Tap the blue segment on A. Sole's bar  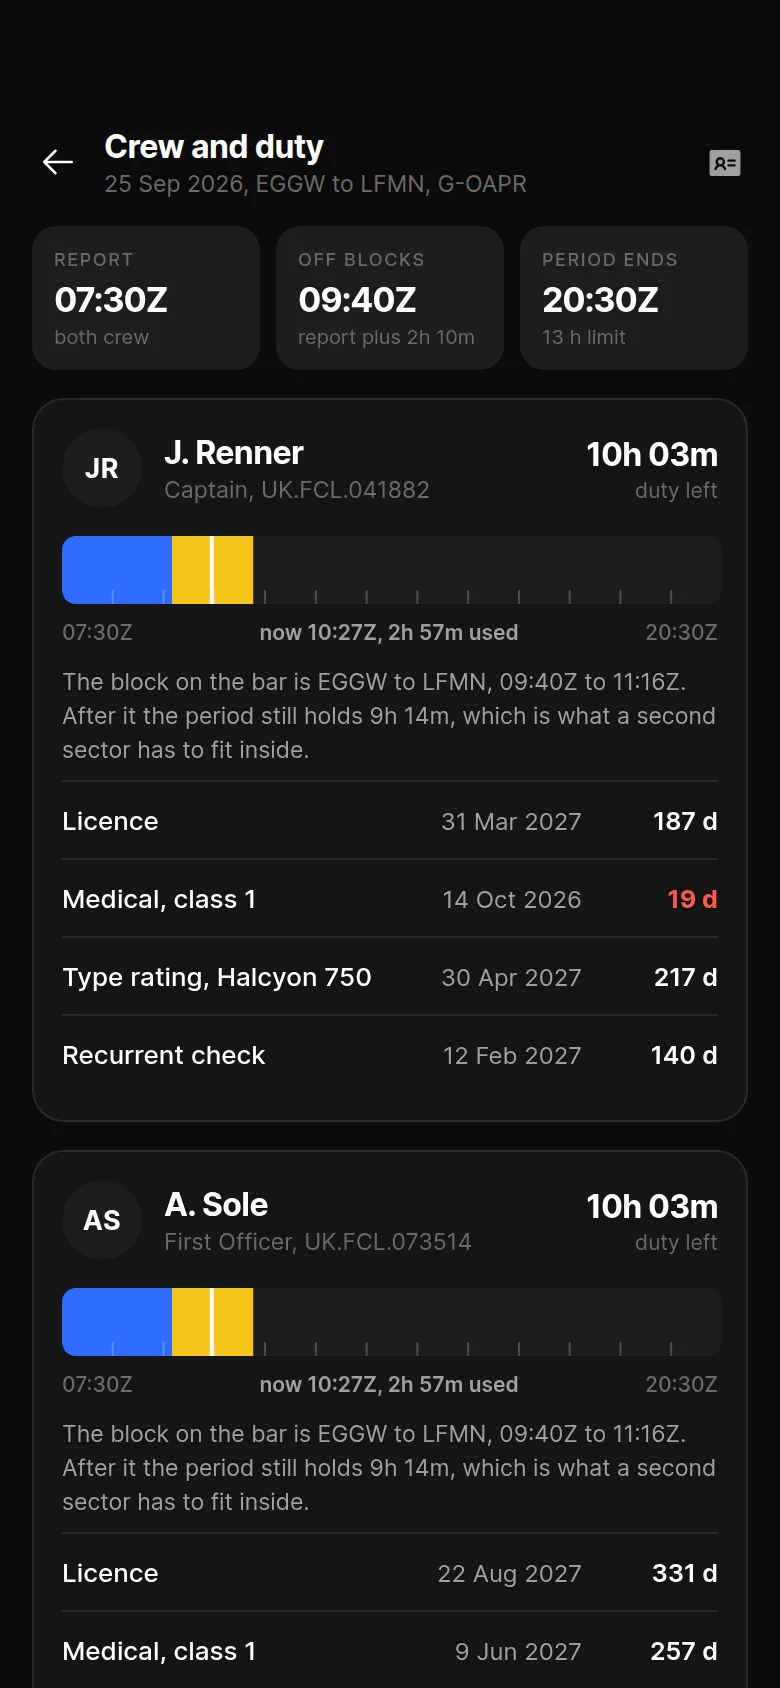[117, 1322]
